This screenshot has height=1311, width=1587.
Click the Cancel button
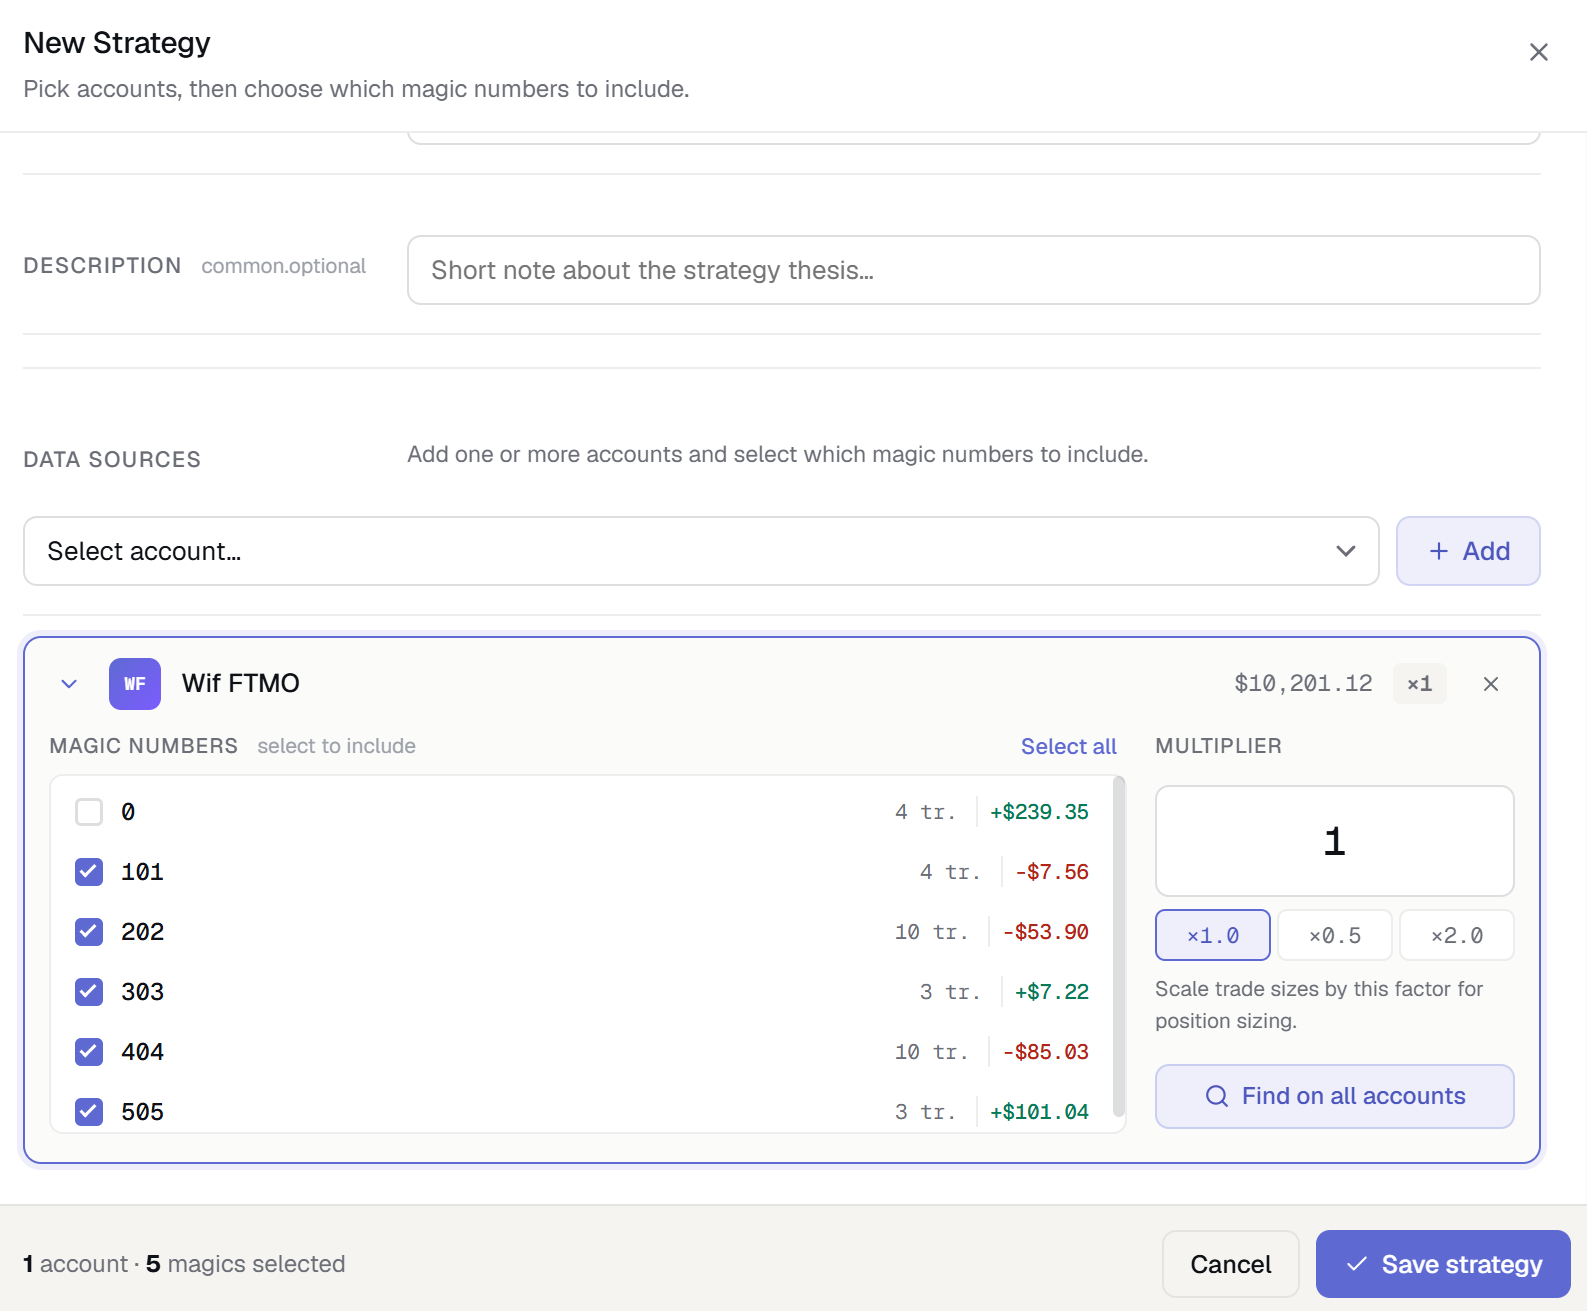[x=1230, y=1264]
